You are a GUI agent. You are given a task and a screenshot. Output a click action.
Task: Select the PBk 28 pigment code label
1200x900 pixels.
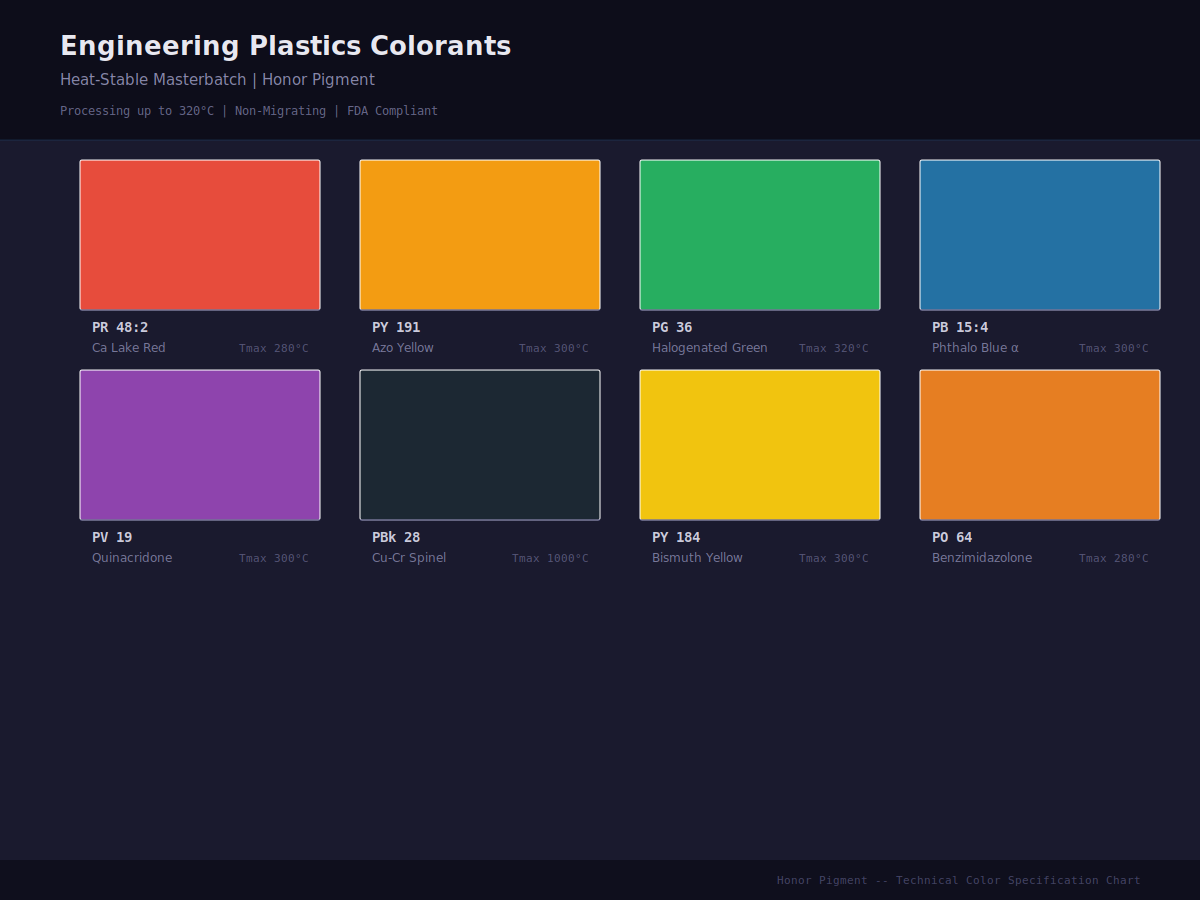[x=395, y=536]
